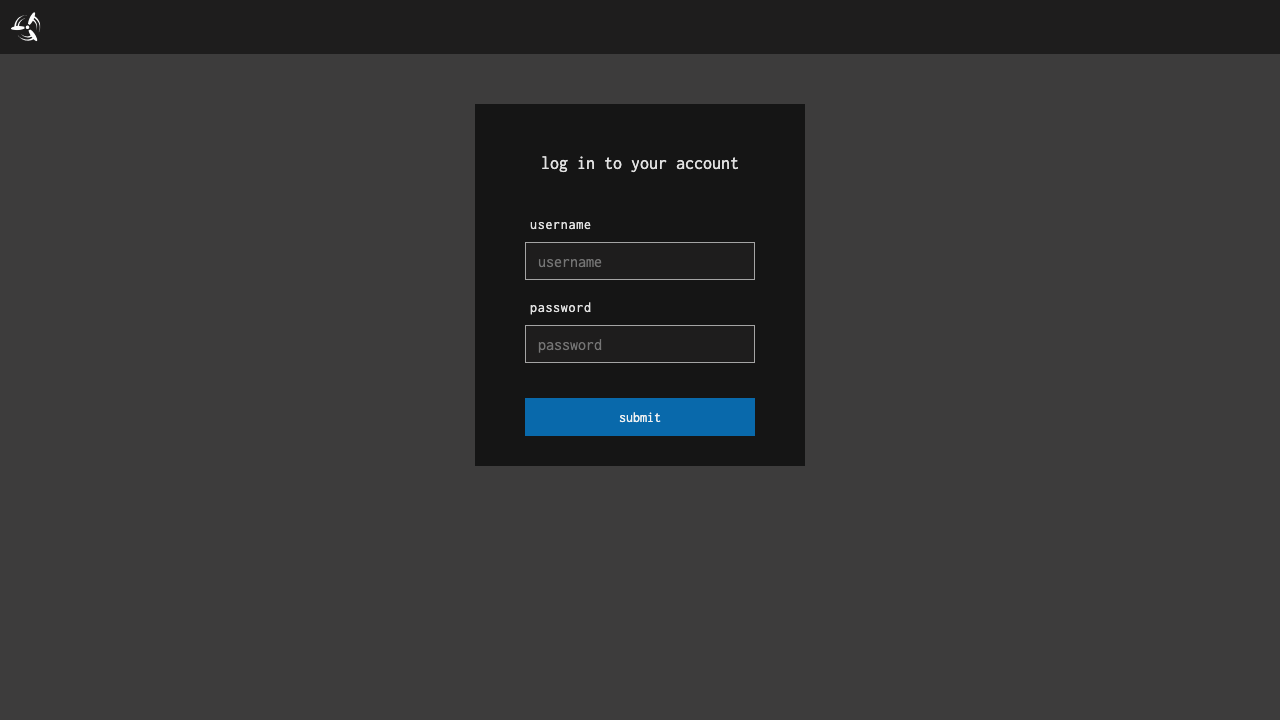The width and height of the screenshot is (1280, 720).
Task: Click the username field label
Action: (x=560, y=224)
